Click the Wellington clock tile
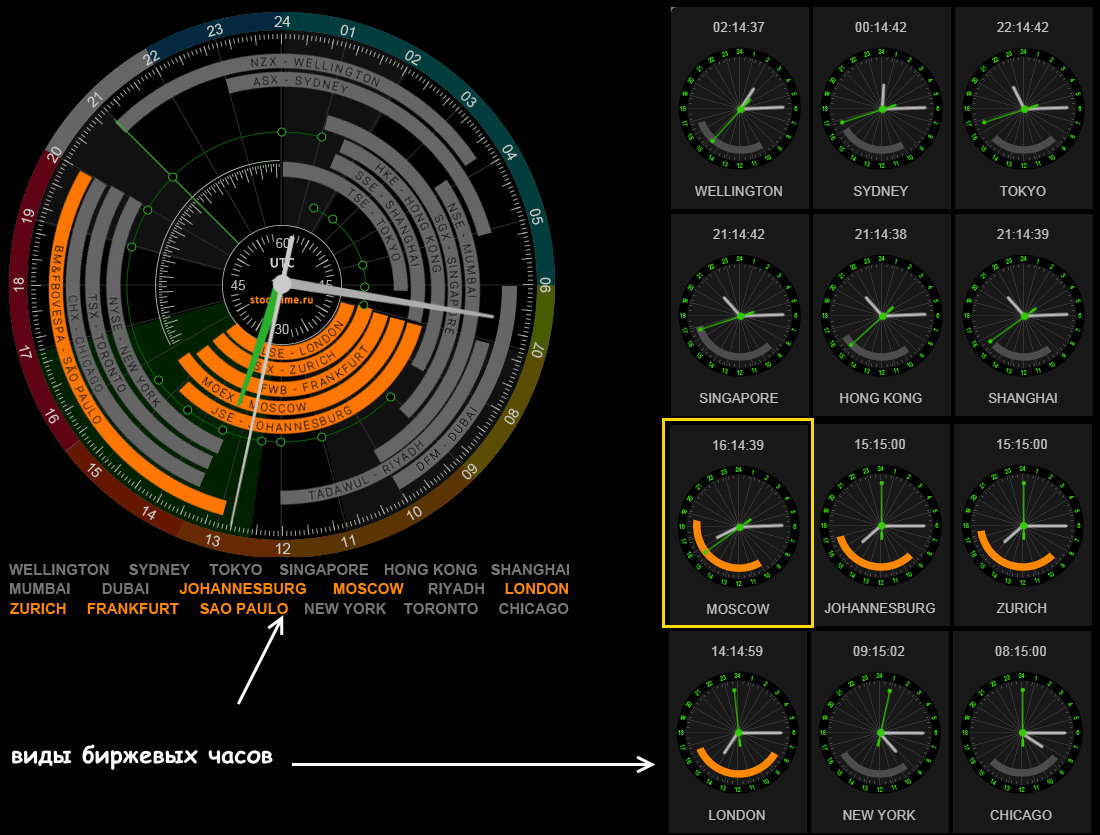 (x=739, y=108)
